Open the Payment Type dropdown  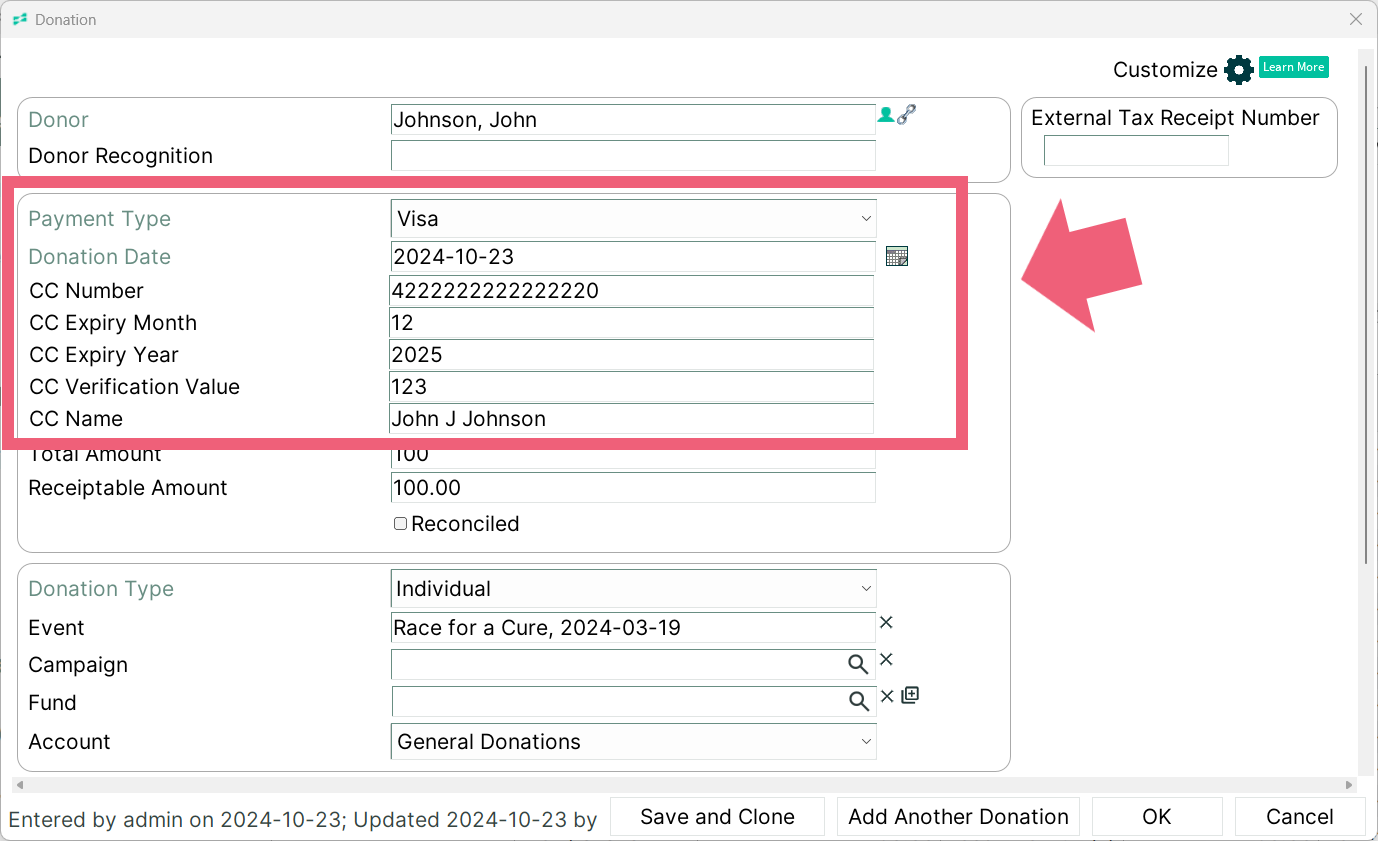click(633, 218)
